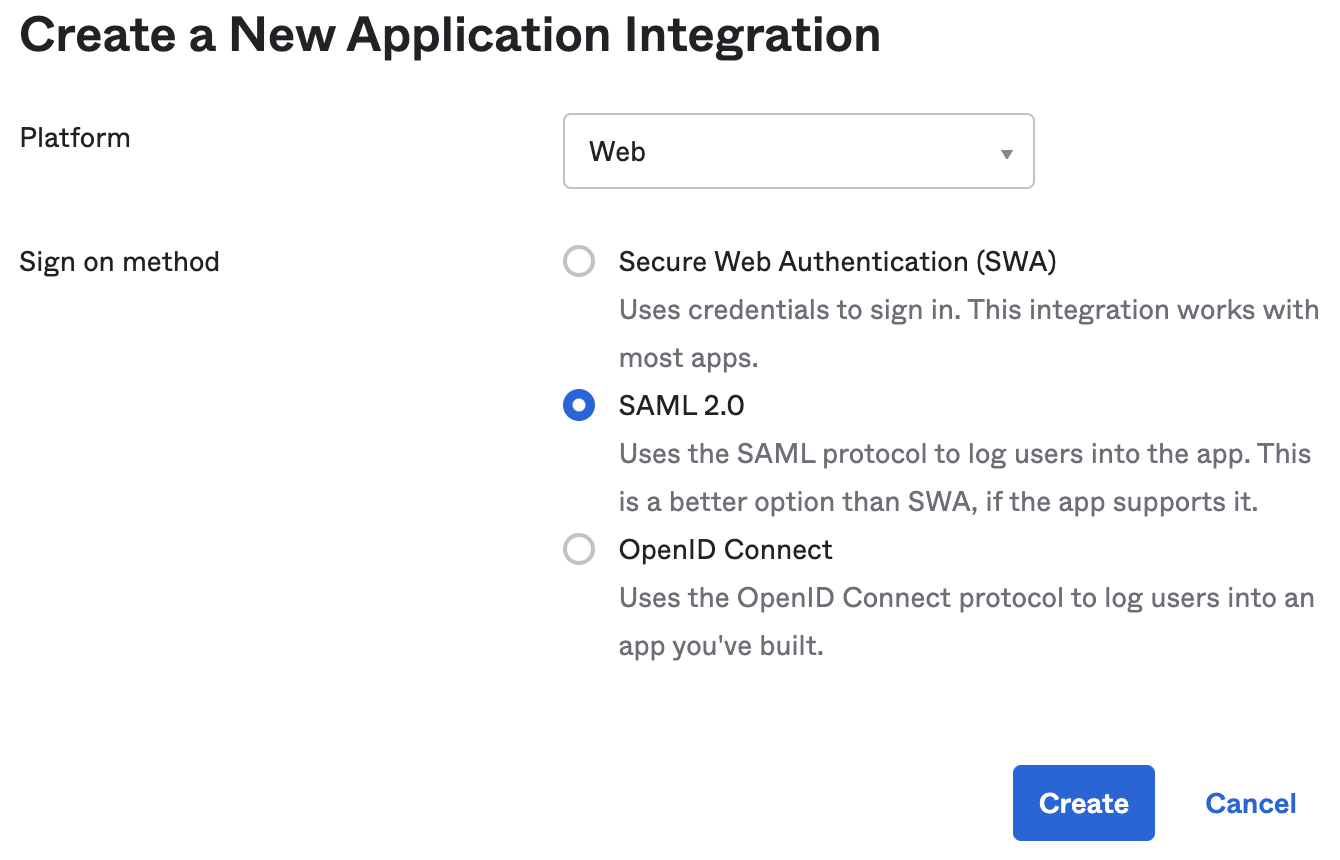Click the dialog title Create a New Application Integration

point(450,34)
